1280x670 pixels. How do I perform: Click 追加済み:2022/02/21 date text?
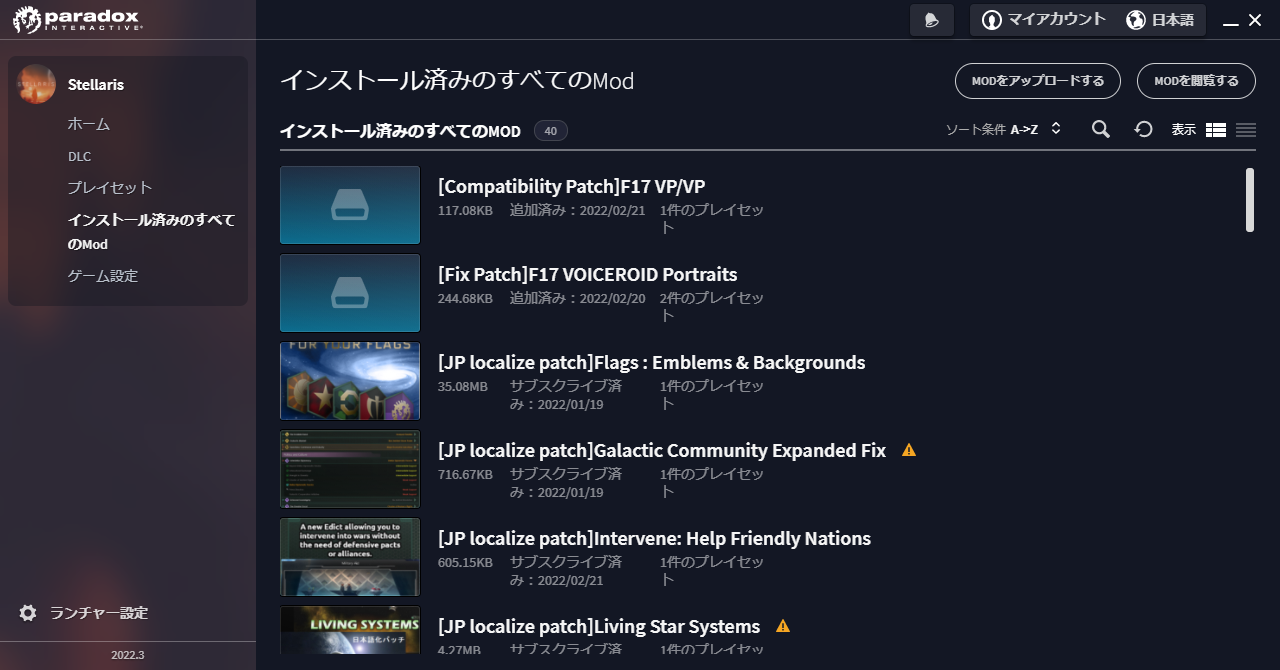(x=578, y=211)
